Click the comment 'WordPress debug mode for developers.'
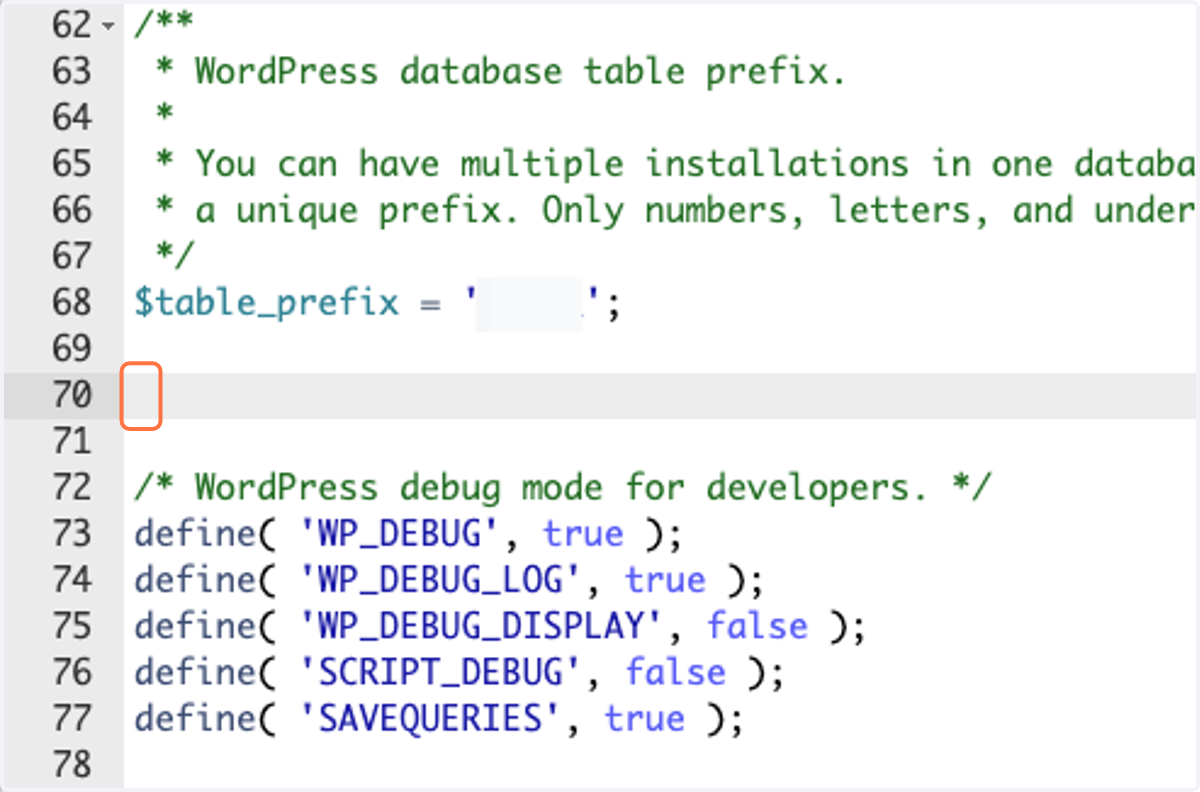This screenshot has width=1200, height=792. pyautogui.click(x=564, y=488)
